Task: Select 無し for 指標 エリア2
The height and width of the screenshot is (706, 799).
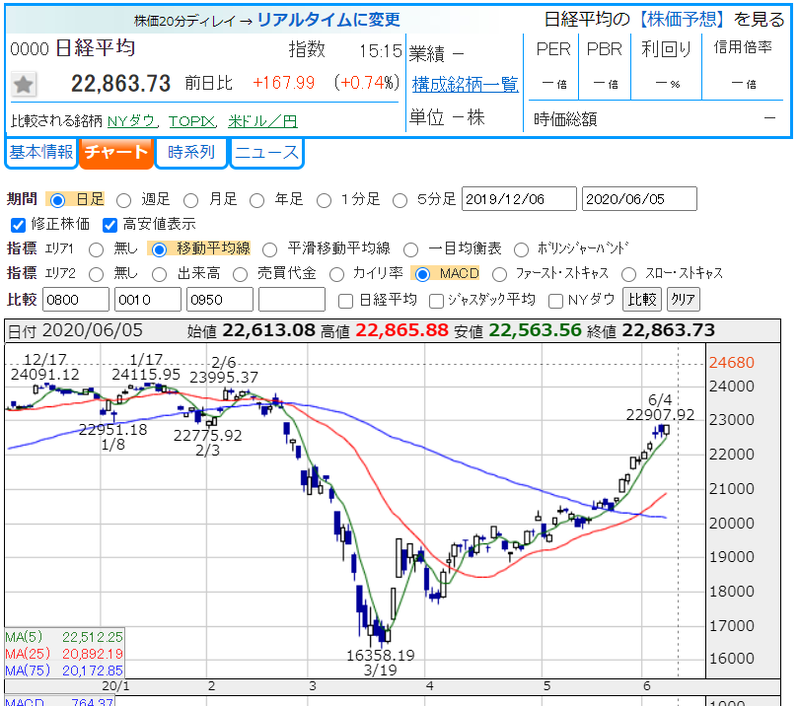Action: click(x=96, y=275)
